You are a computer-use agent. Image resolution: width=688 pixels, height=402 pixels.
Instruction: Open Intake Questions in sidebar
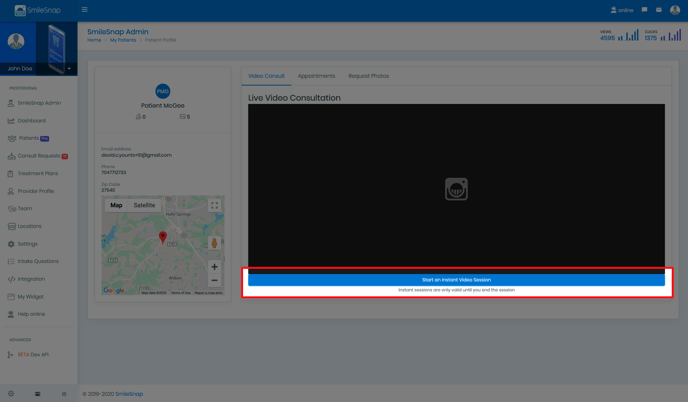(x=39, y=261)
